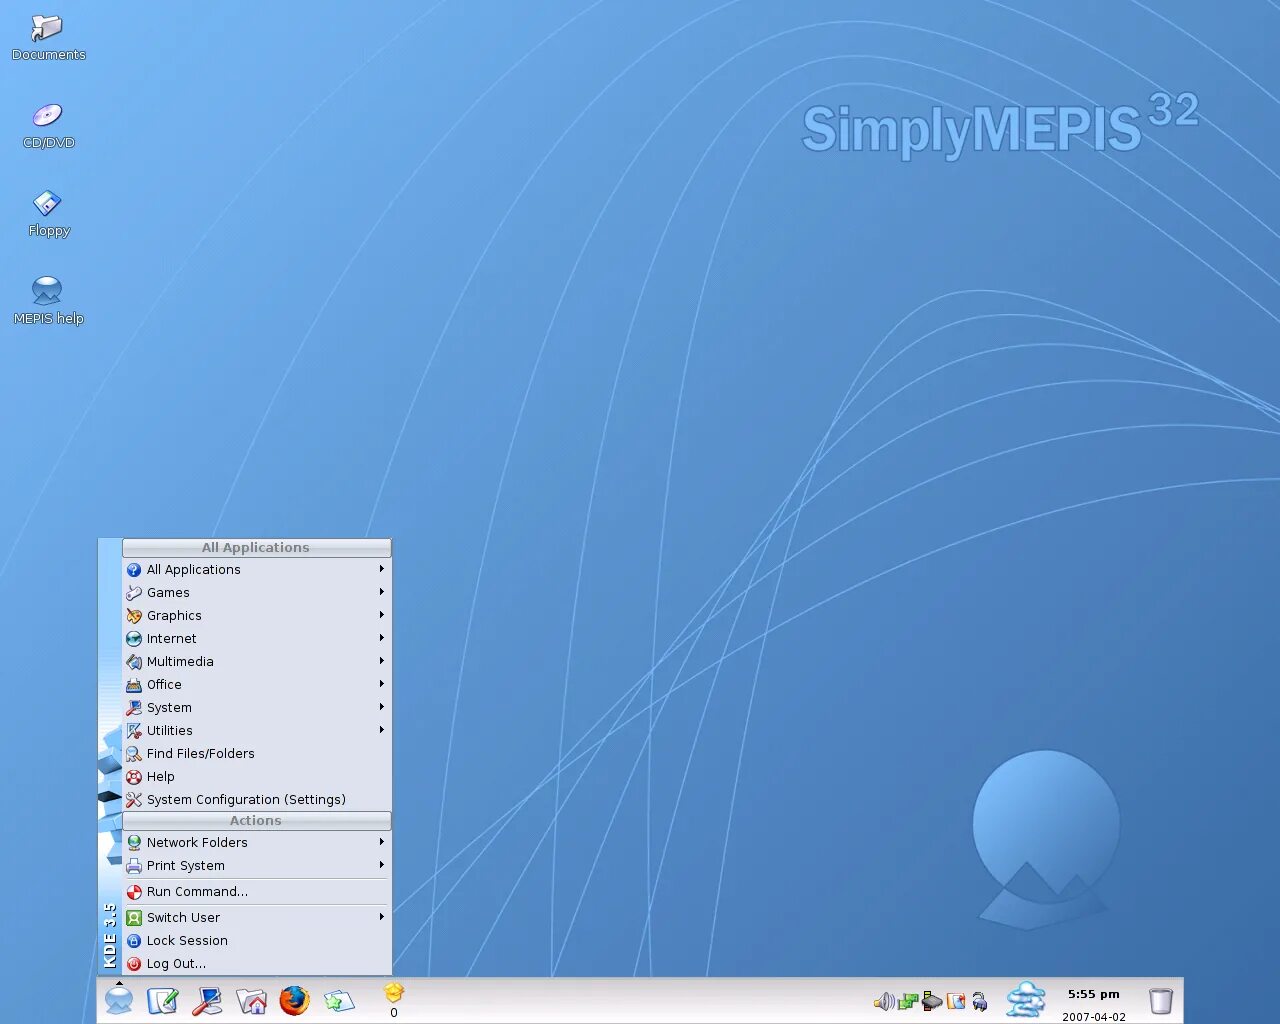
Task: Expand the Utilities submenu arrow
Action: point(382,730)
